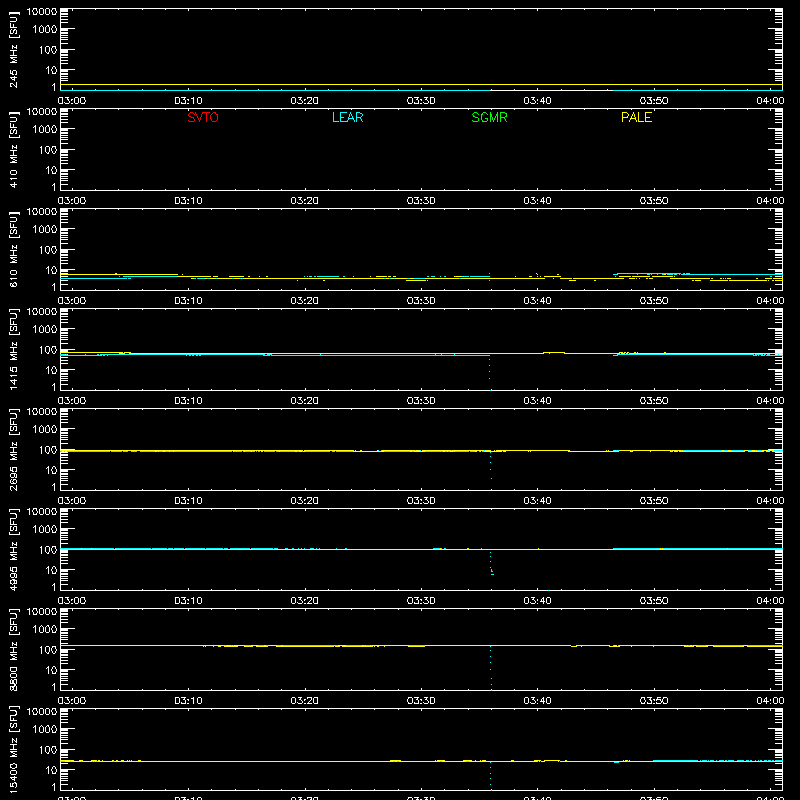Select the 2695 MHz [SFU] axis title
Viewport: 800px width, 800px height.
point(13,449)
